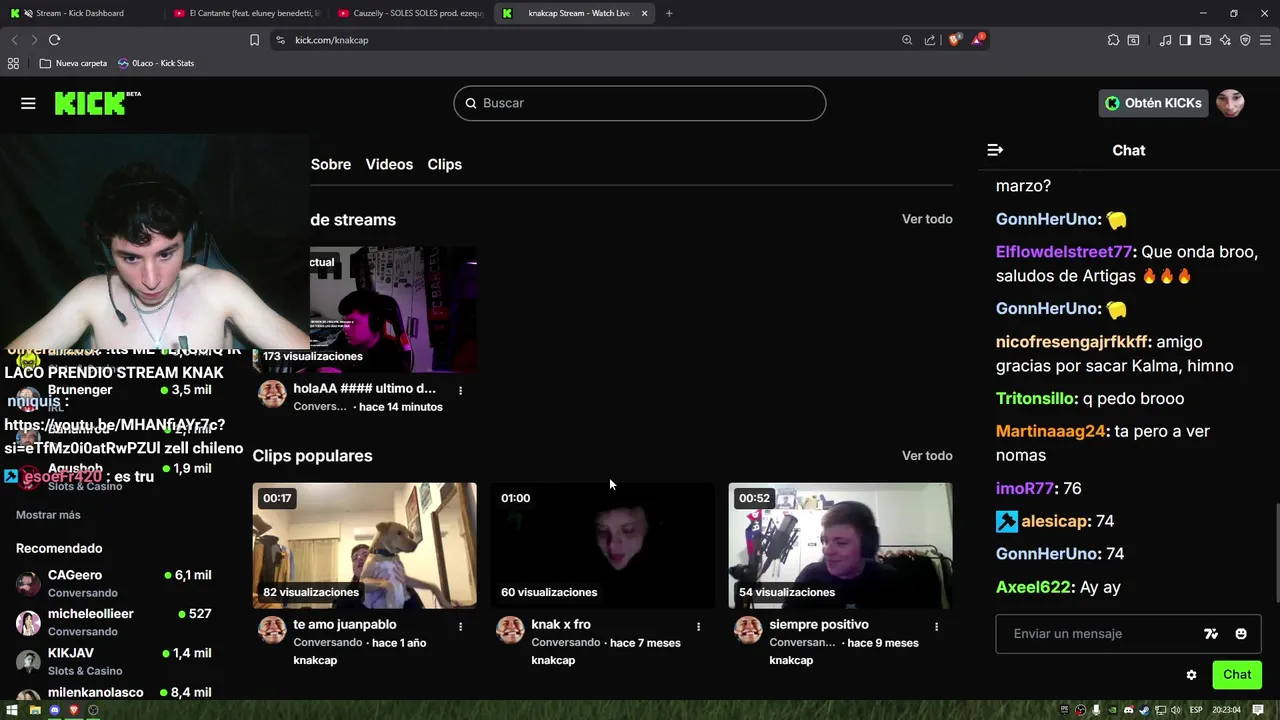Image resolution: width=1280 pixels, height=720 pixels.
Task: Switch to Cauzelly SOLES SOLES browser tab
Action: (412, 13)
